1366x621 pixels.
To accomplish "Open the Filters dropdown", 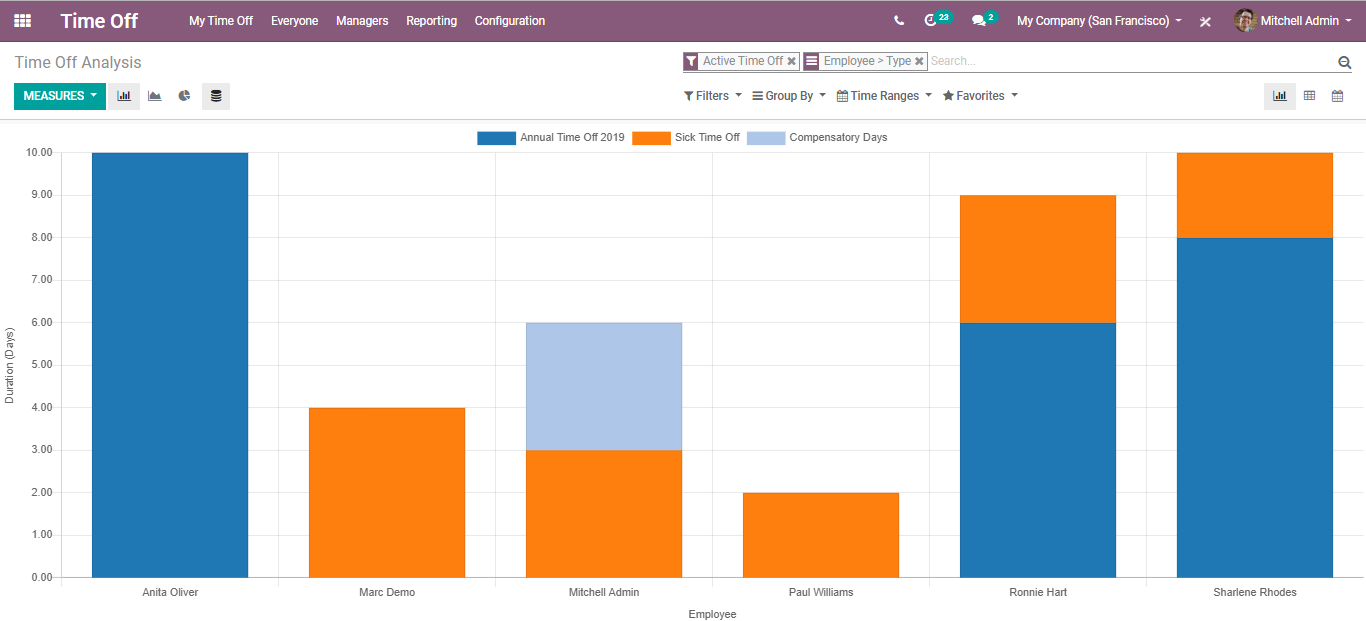I will (713, 96).
